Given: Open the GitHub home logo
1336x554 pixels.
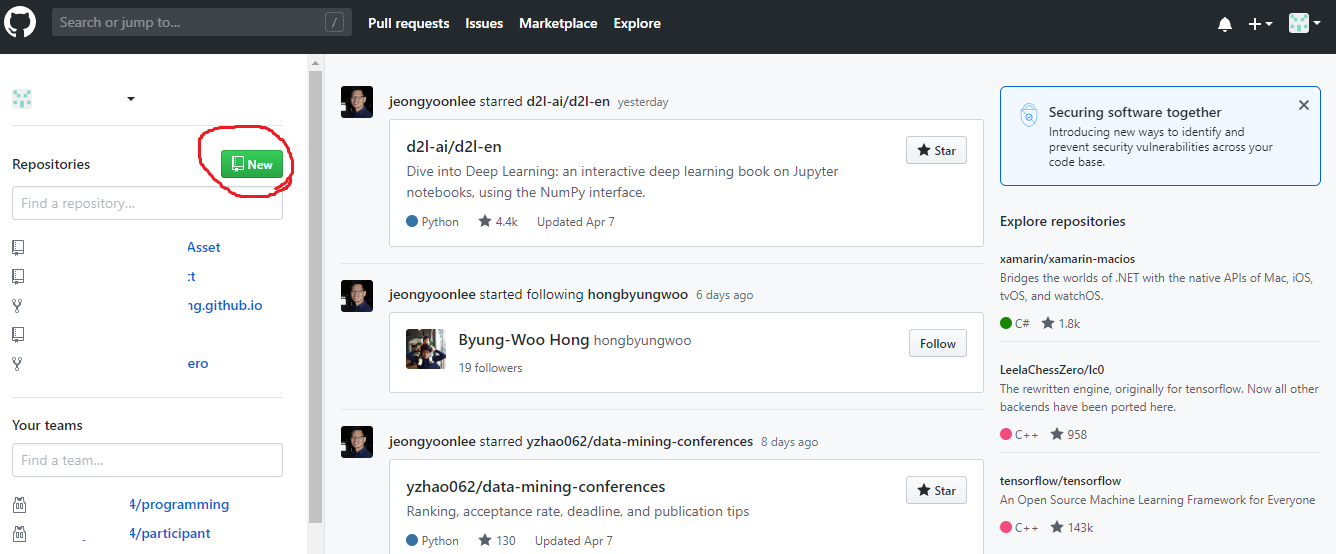Looking at the screenshot, I should 21,23.
